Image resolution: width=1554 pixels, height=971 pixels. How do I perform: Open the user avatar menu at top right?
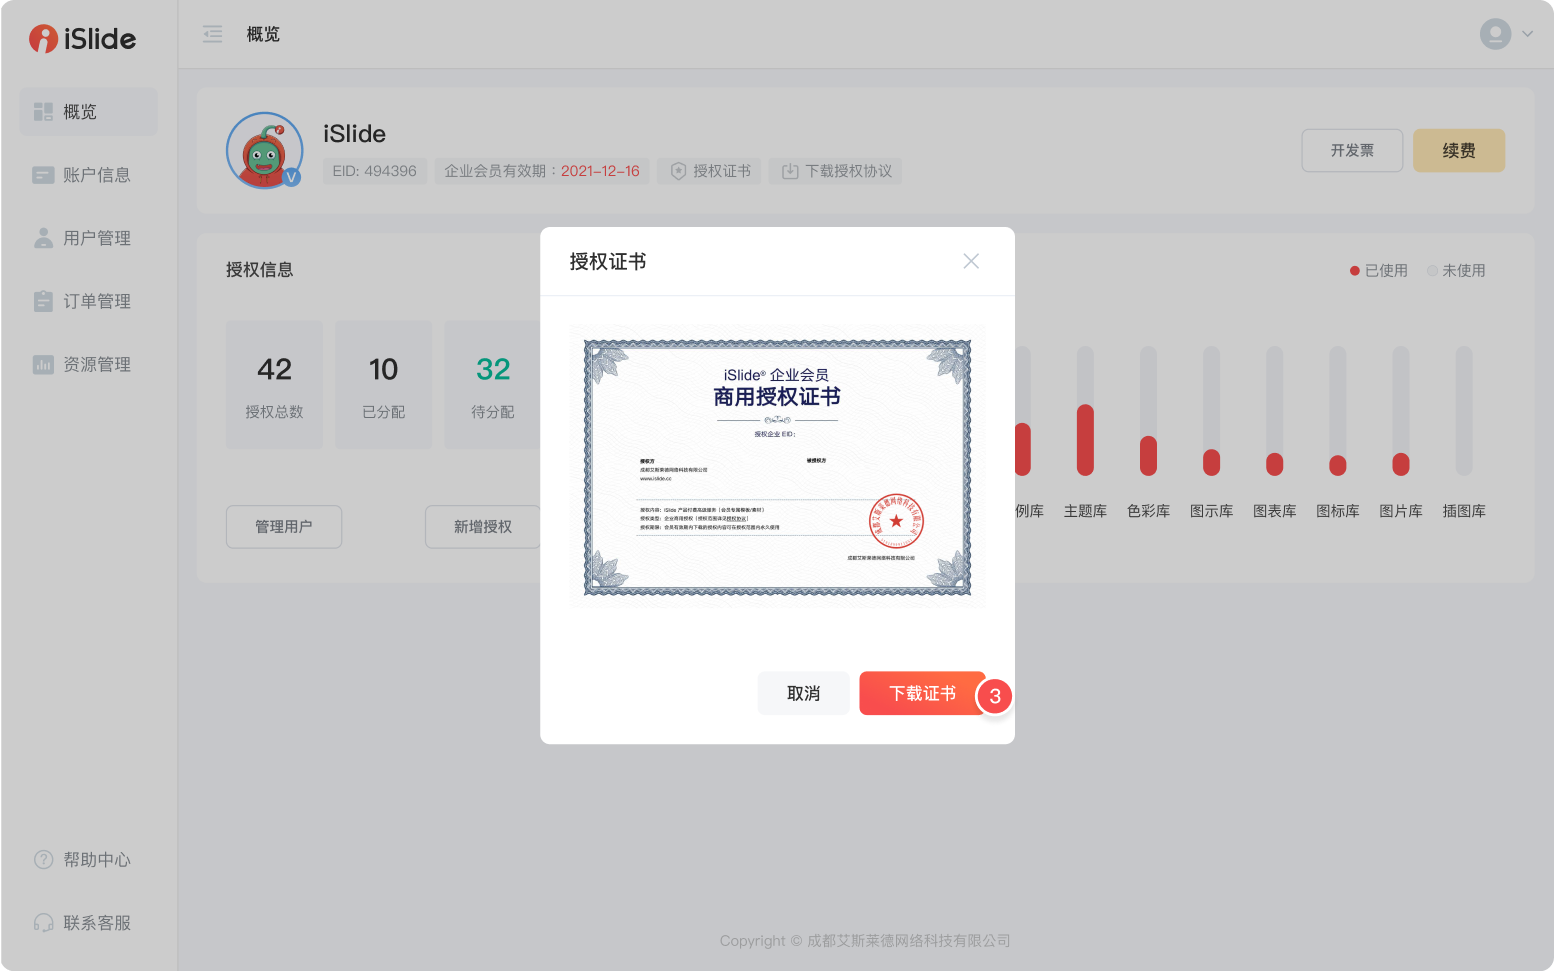click(1505, 34)
